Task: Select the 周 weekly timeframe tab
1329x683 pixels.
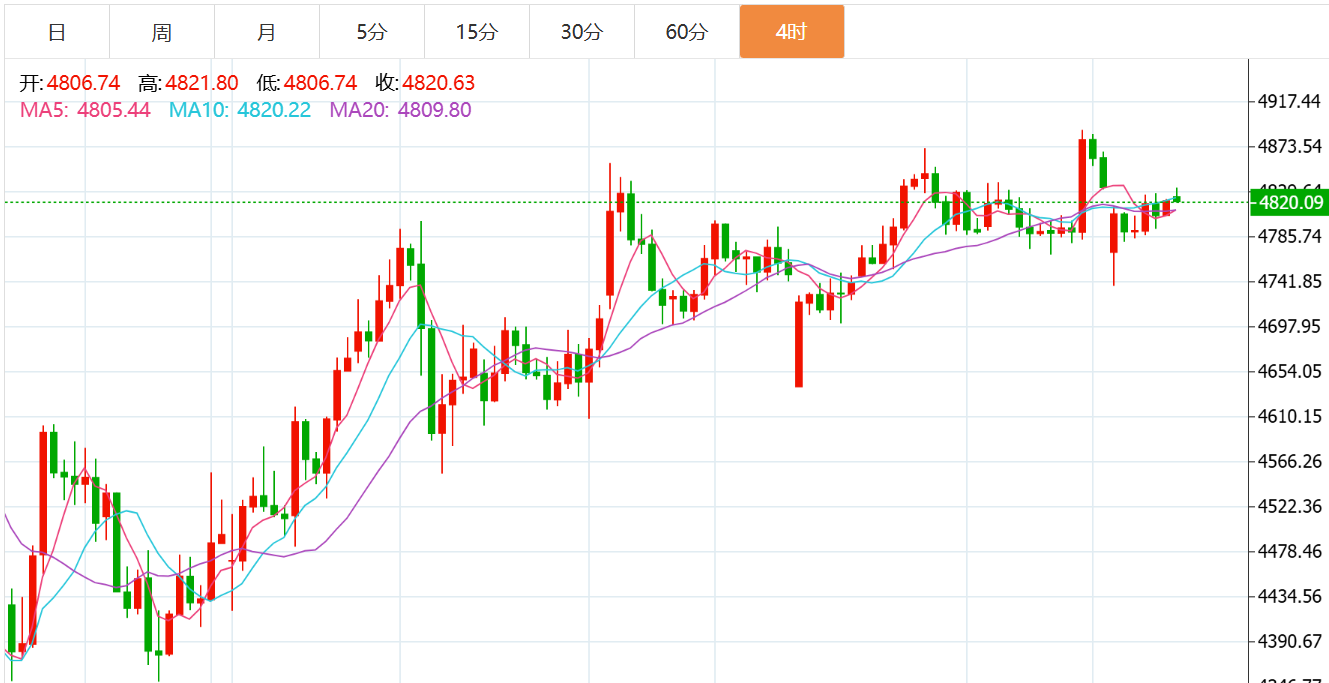Action: click(162, 32)
